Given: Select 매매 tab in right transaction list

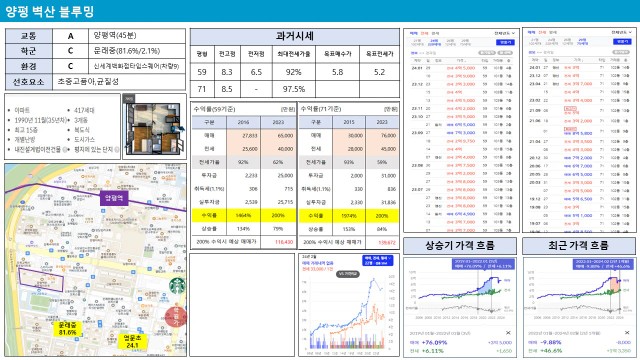Looking at the screenshot, I should point(531,32).
